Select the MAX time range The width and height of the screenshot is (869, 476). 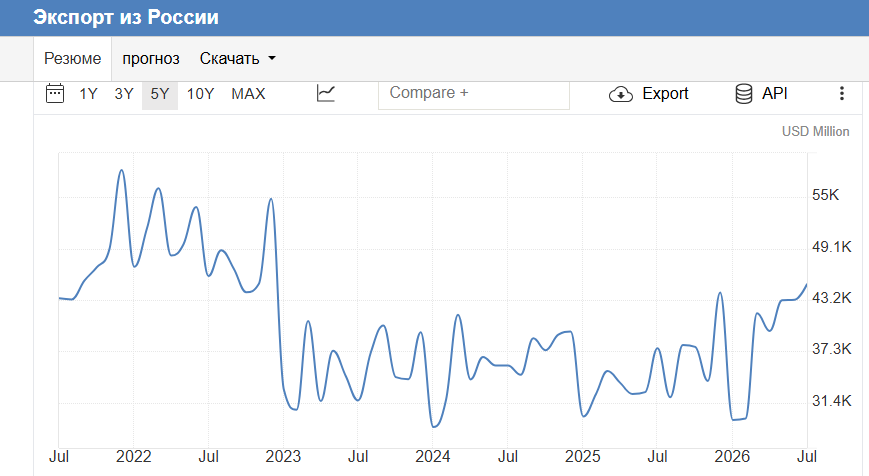point(248,94)
